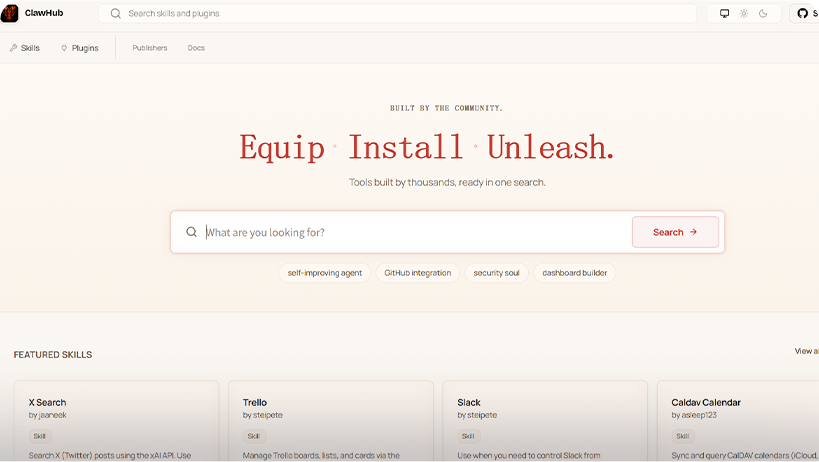
Task: Open the Plugins tab
Action: tap(79, 48)
